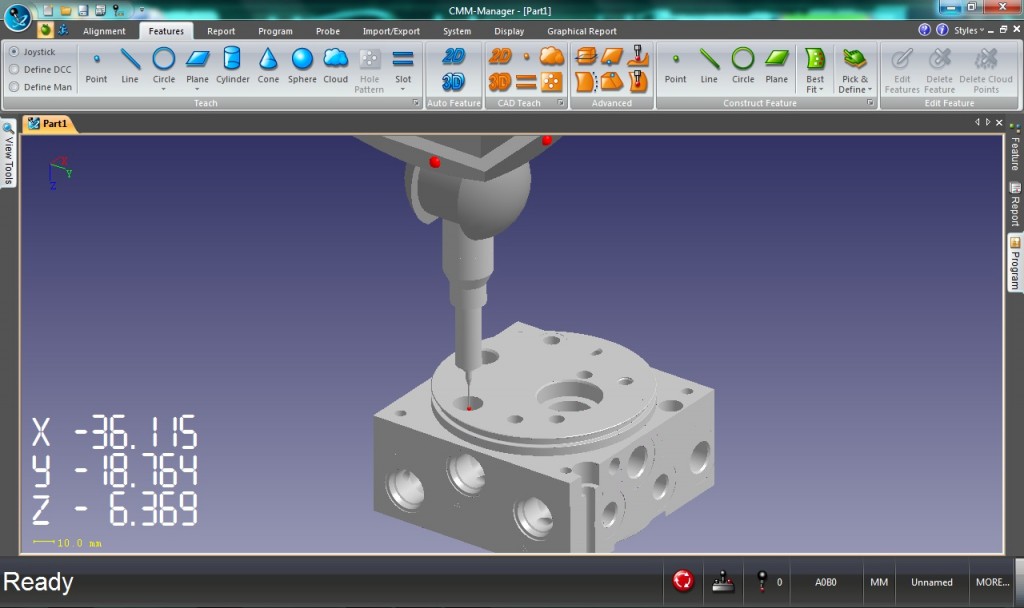Screen dimensions: 1024x608
Task: Click the orange 3D CAD Teach icon
Action: pos(500,82)
